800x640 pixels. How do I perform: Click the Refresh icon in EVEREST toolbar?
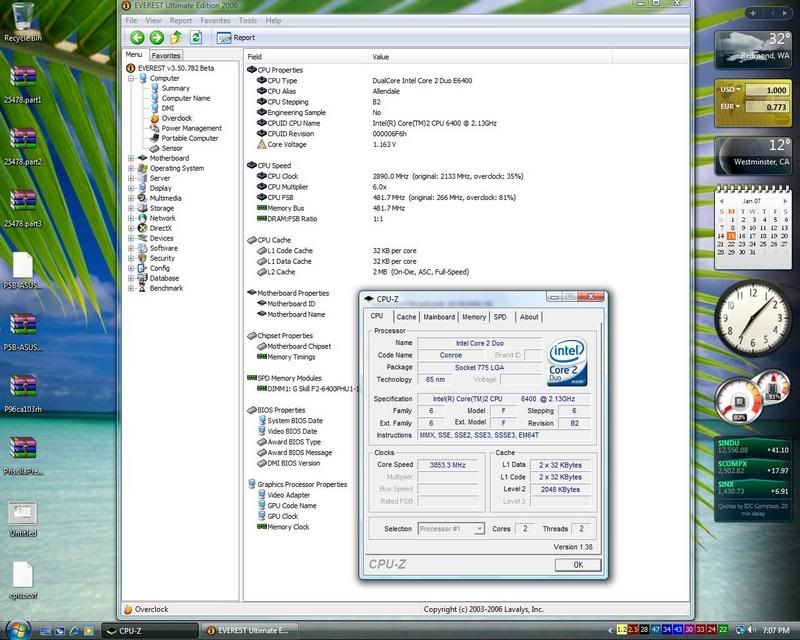click(x=196, y=37)
